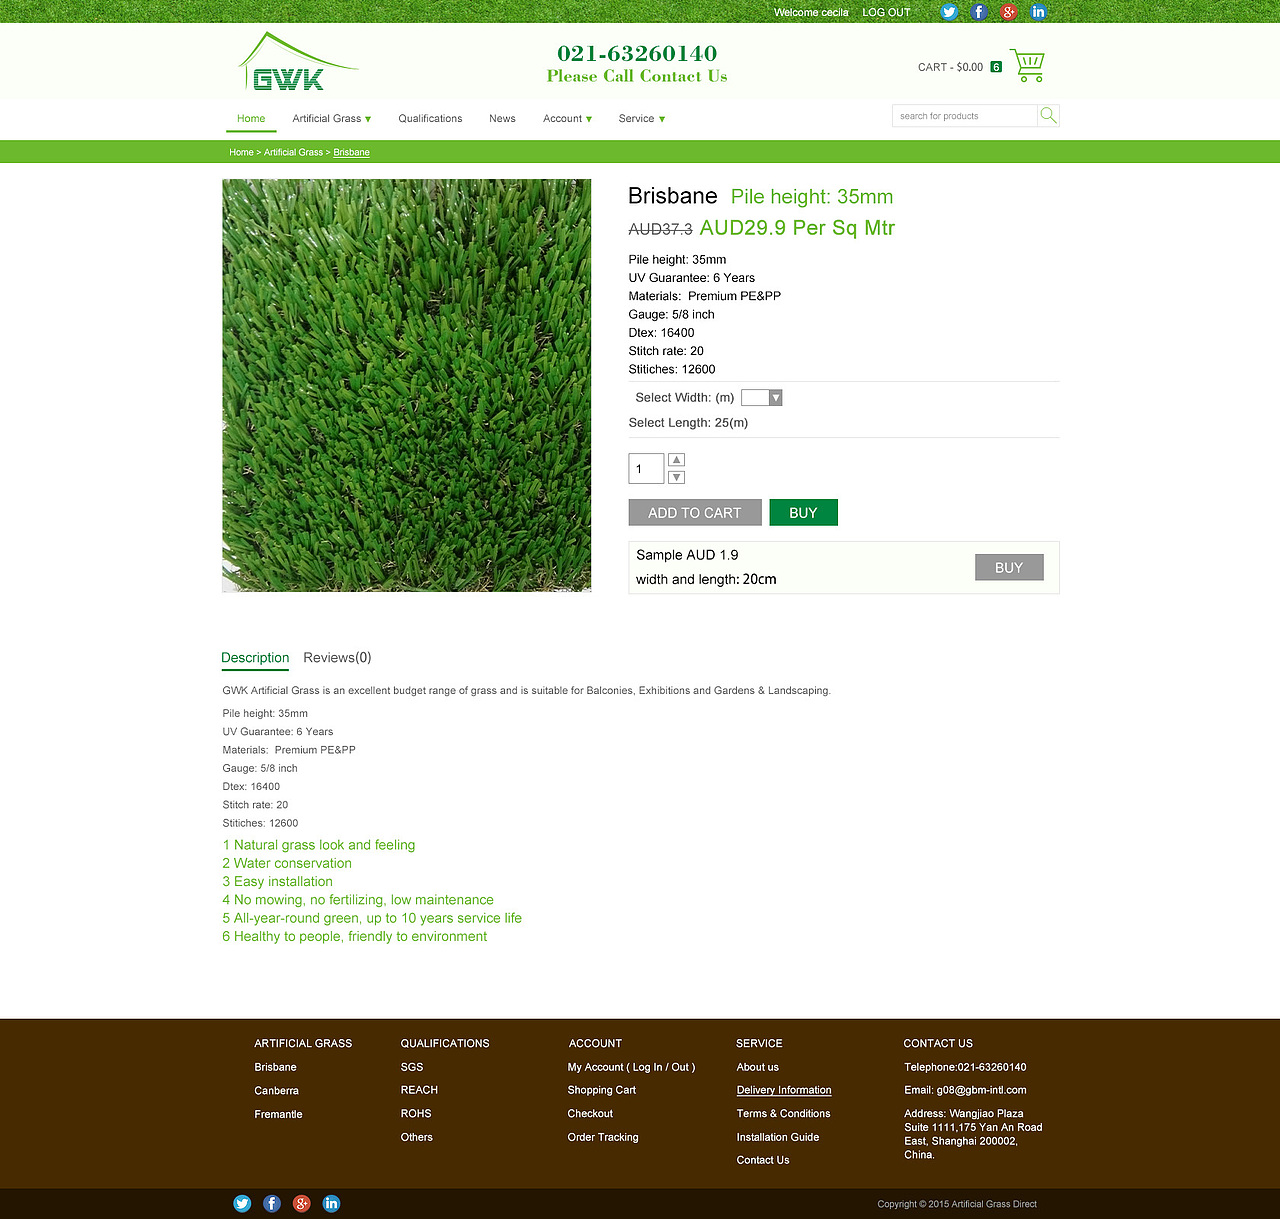Open Facebook icon in footer

pyautogui.click(x=272, y=1203)
